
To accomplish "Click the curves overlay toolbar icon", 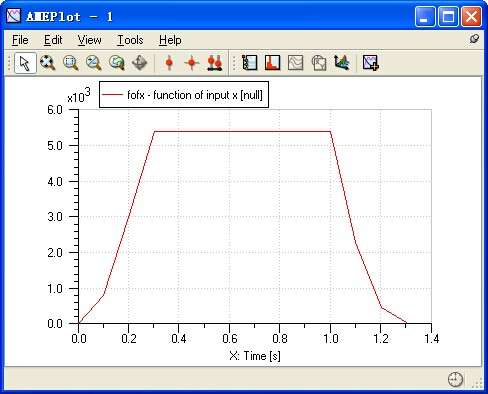I will click(x=295, y=63).
